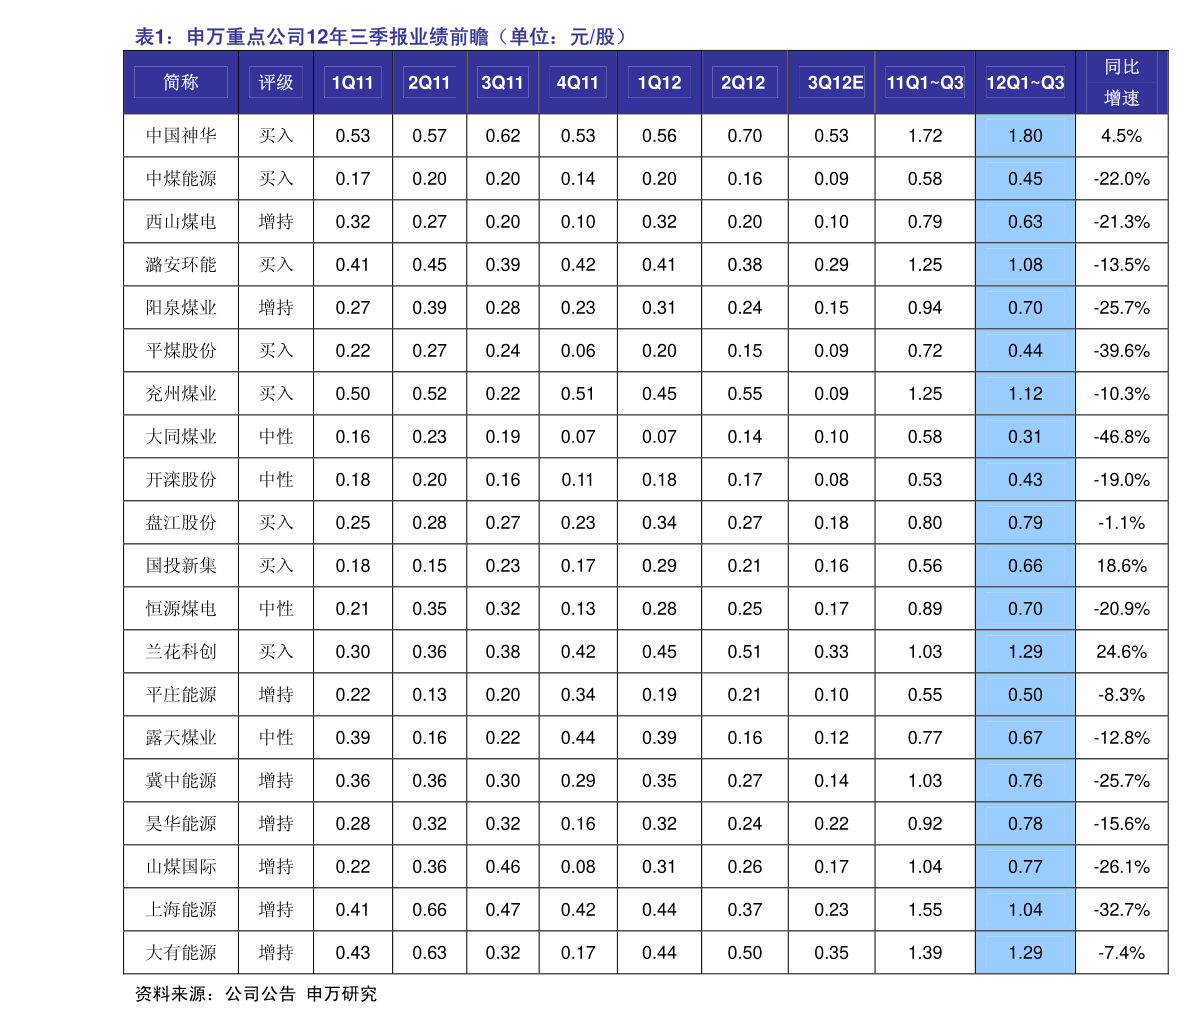Viewport: 1191px width, 1022px height.
Task: Click the cell containing 1.12
Action: tap(1025, 394)
